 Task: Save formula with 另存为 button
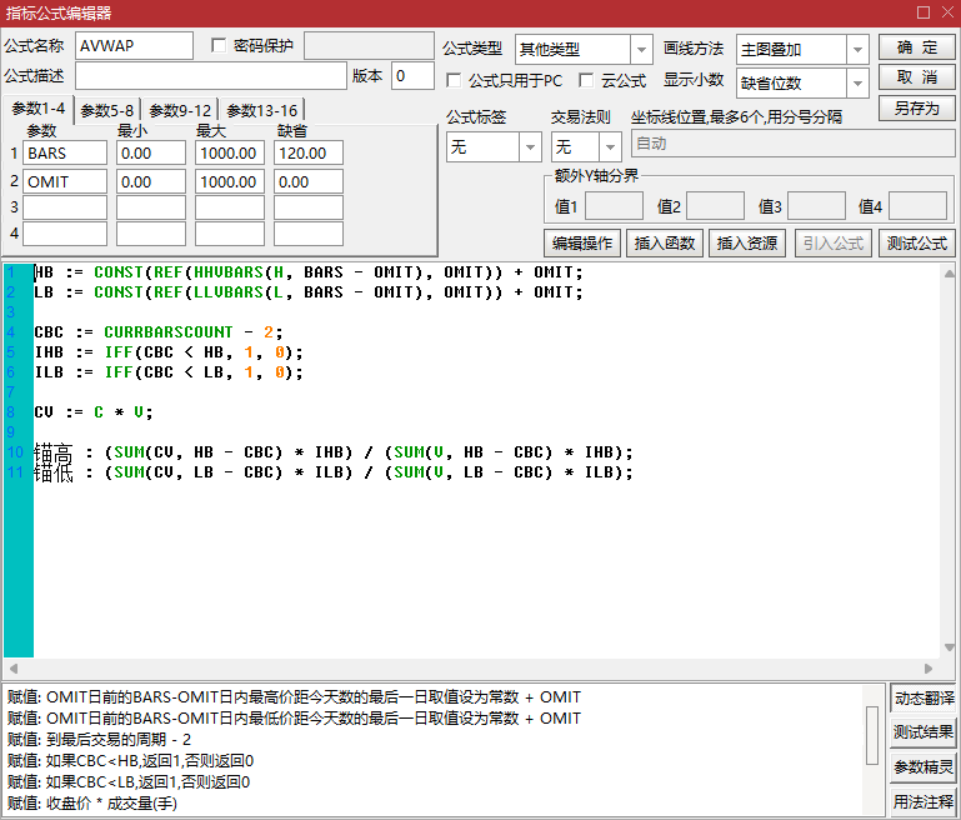coord(917,108)
